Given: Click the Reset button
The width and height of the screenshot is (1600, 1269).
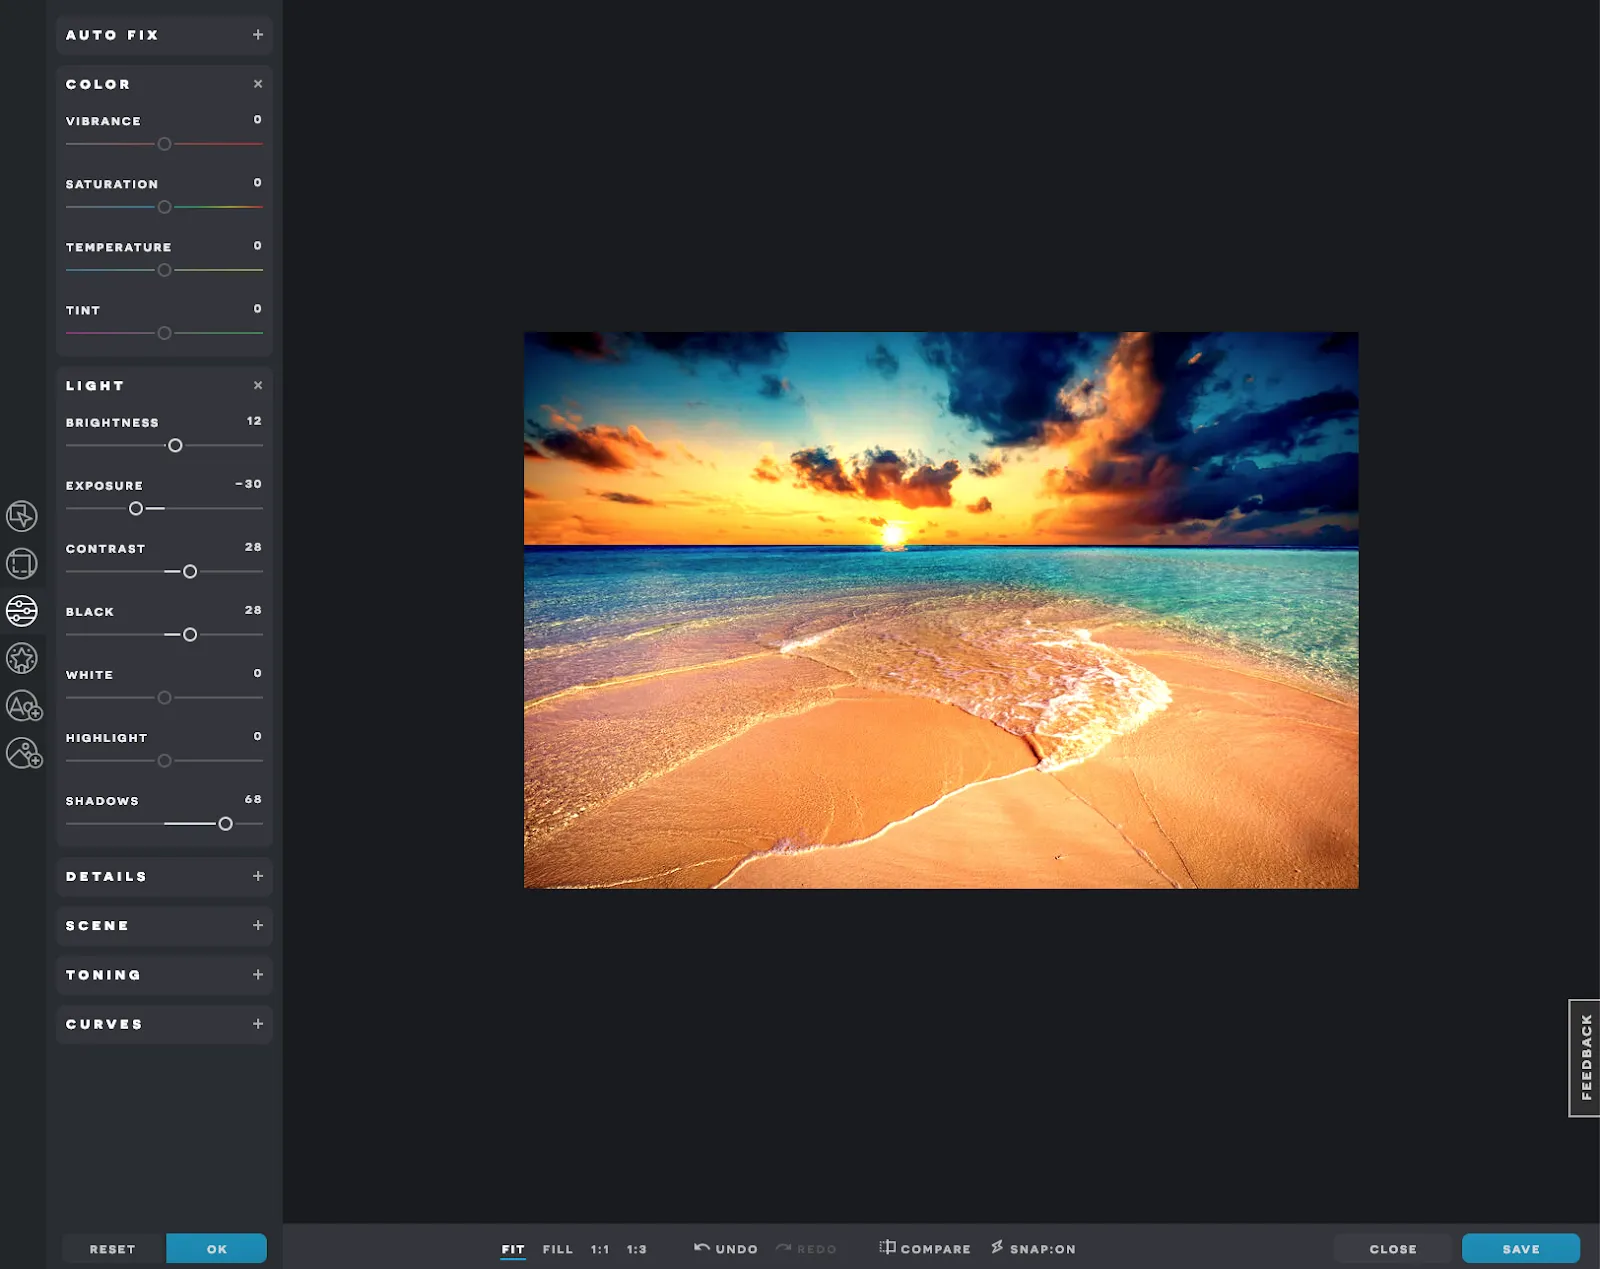Looking at the screenshot, I should [112, 1248].
